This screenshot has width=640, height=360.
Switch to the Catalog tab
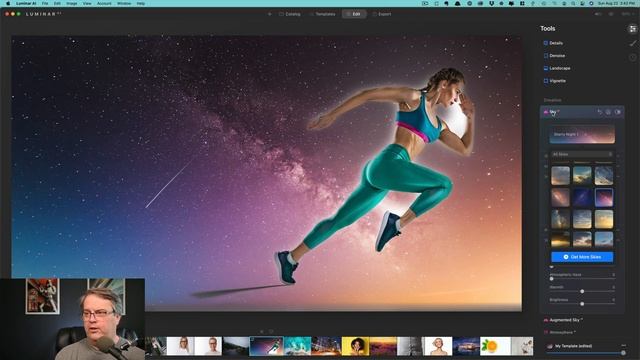(x=290, y=14)
